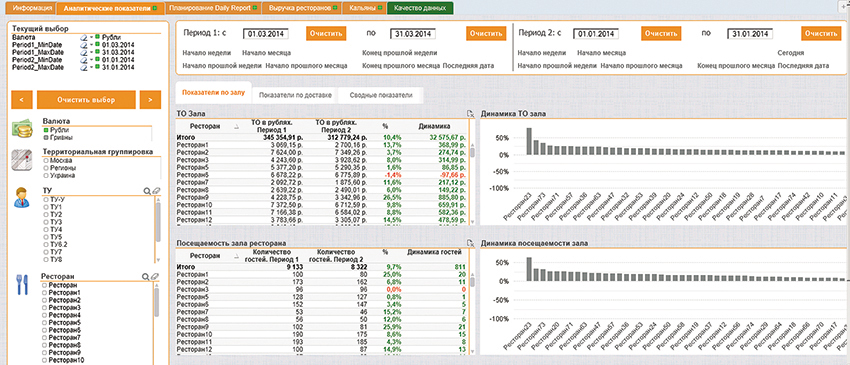Open search in the ТУ list box
This screenshot has height=365, width=850.
coord(147,191)
